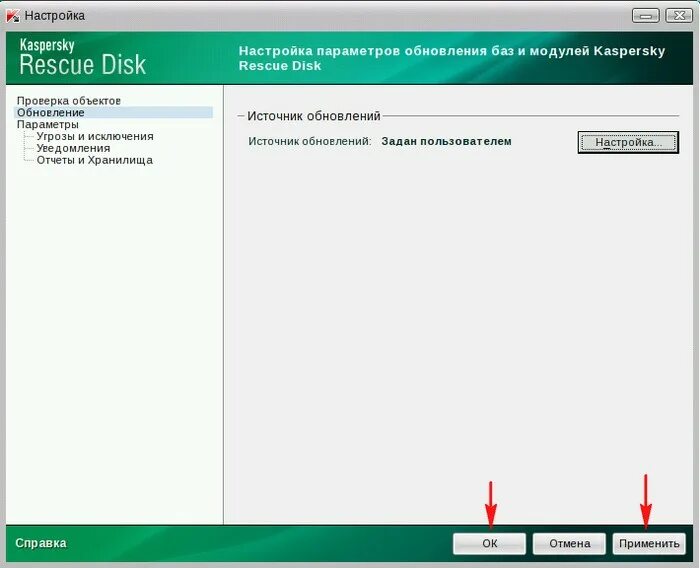Open the Отчеты и Хранилища section
Image resolution: width=700 pixels, height=568 pixels.
(x=94, y=160)
